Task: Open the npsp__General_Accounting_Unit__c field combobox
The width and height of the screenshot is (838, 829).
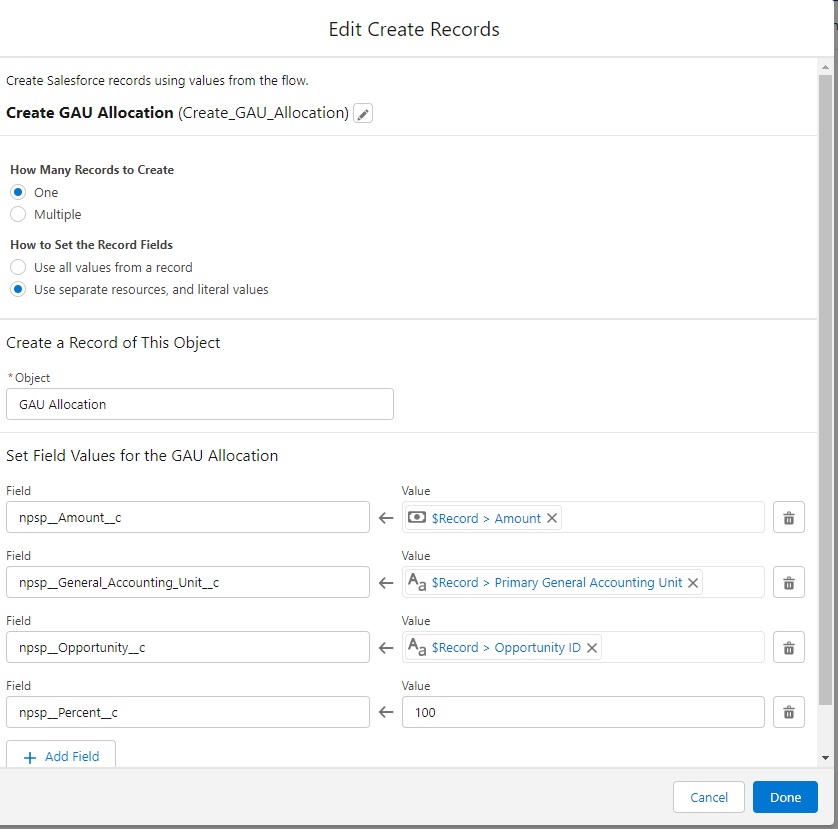Action: (x=188, y=582)
